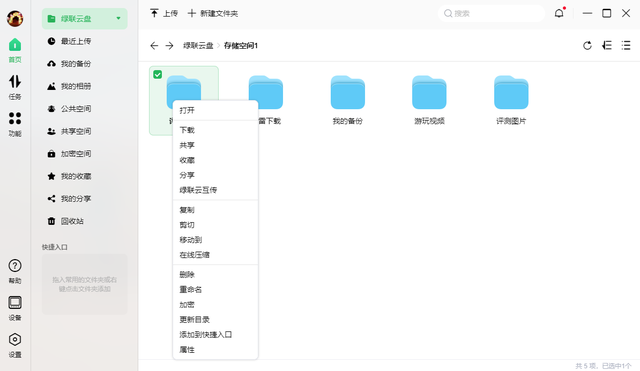
Task: Click into the 搜索 search field
Action: pos(491,13)
